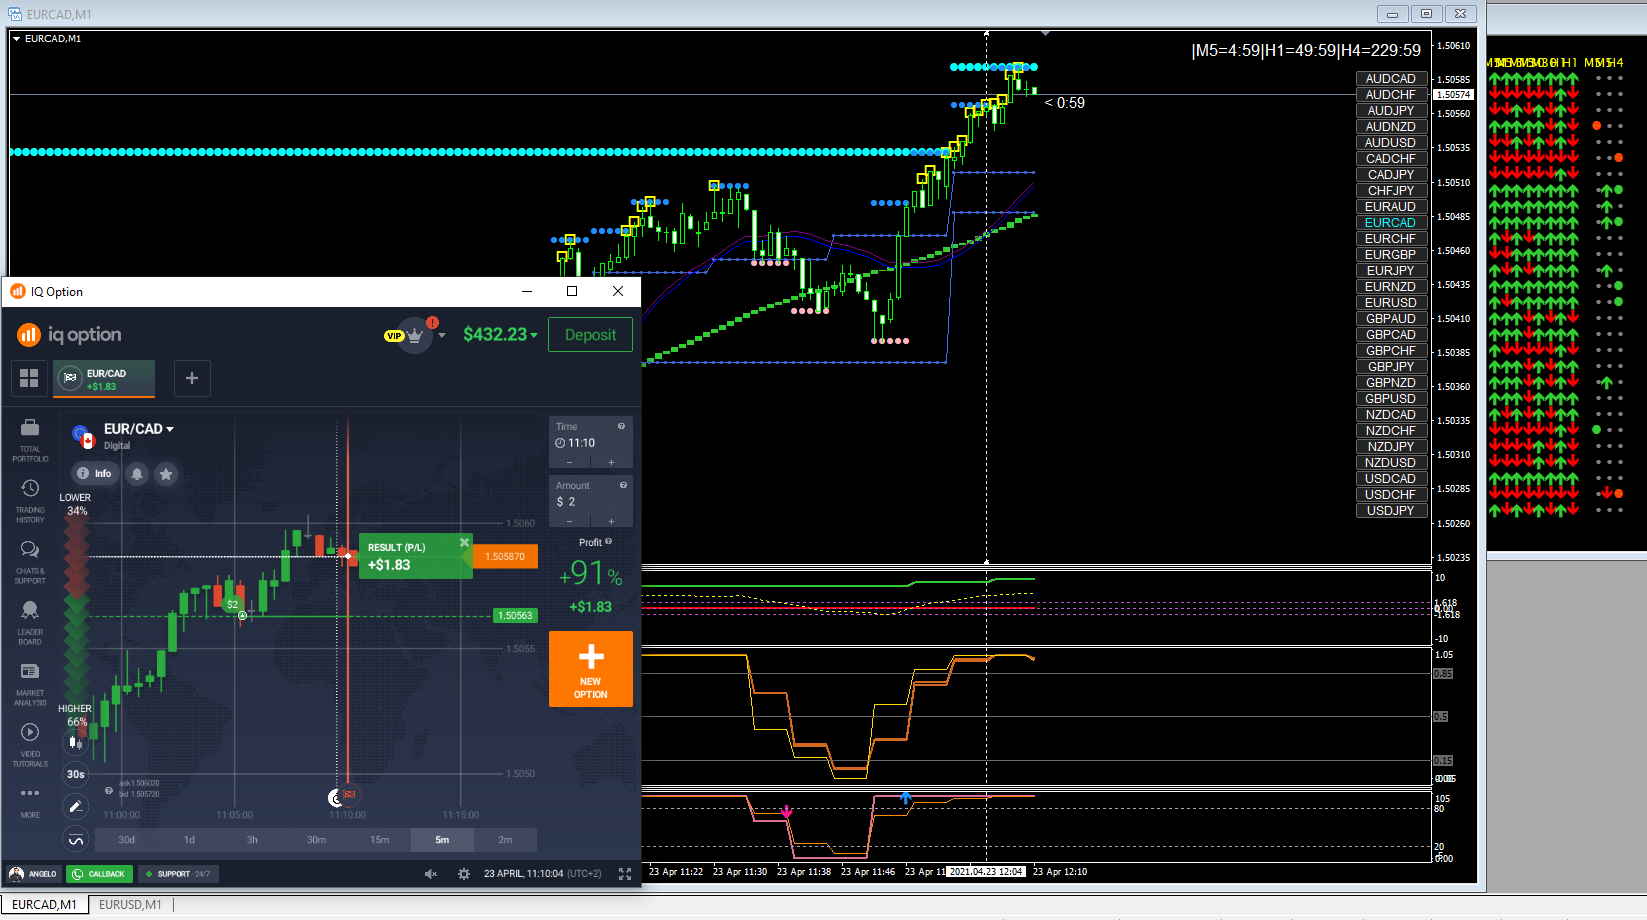Image resolution: width=1647 pixels, height=920 pixels.
Task: Select the 2m chart range
Action: pyautogui.click(x=505, y=840)
